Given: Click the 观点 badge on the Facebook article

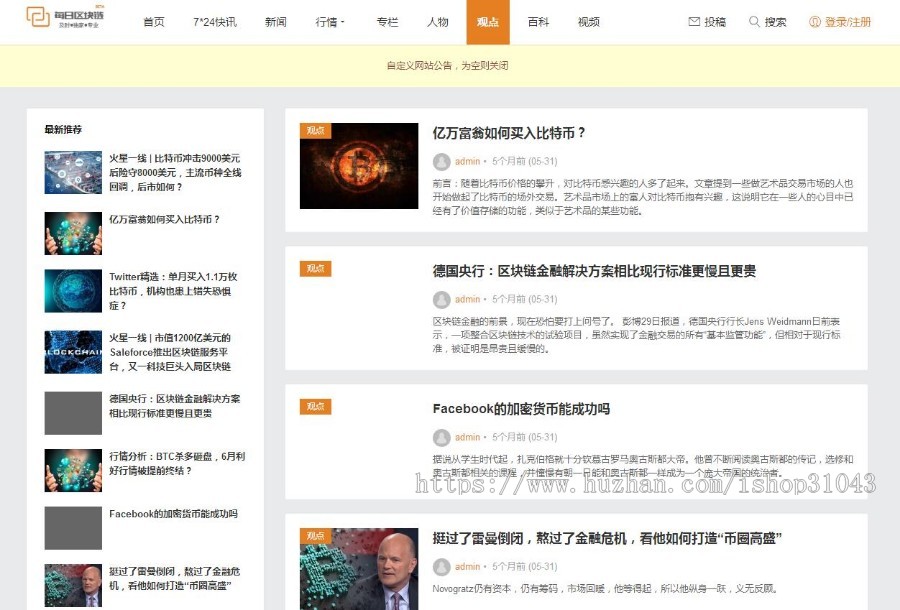Looking at the screenshot, I should (316, 407).
